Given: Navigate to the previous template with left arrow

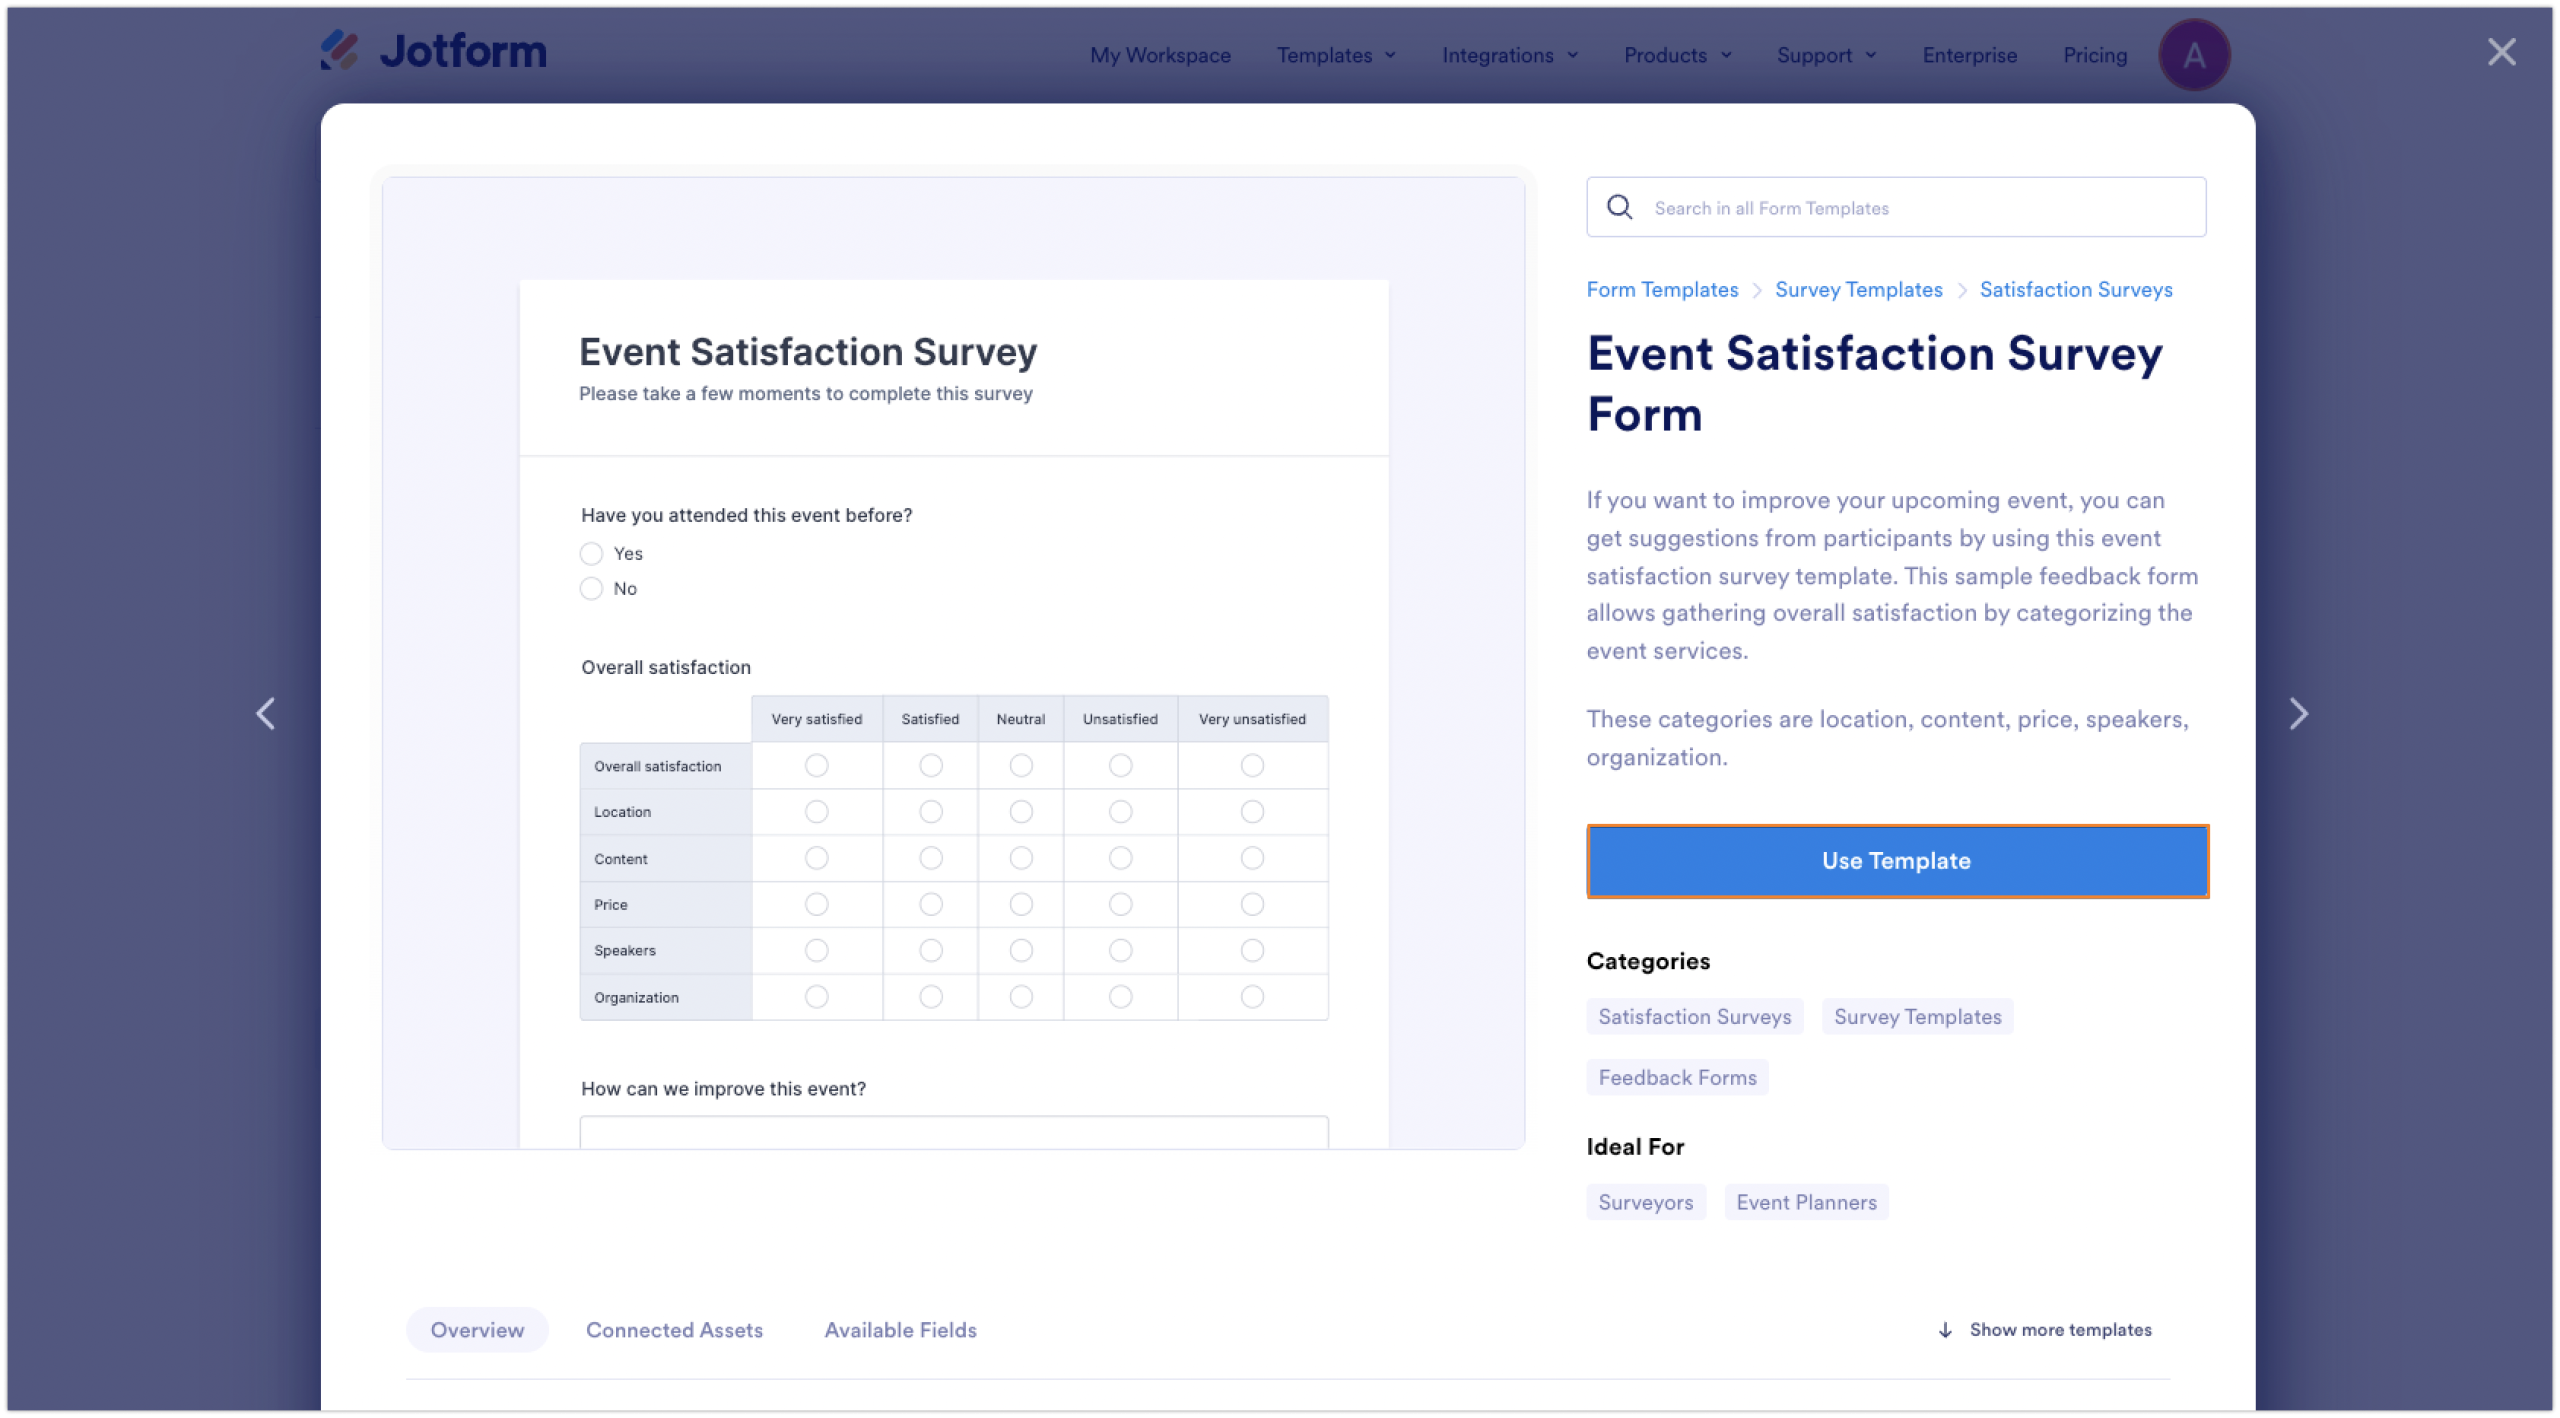Looking at the screenshot, I should (266, 713).
